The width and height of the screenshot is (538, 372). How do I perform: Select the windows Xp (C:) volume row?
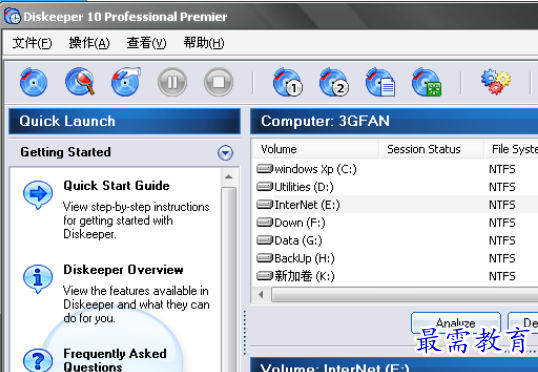coord(396,169)
